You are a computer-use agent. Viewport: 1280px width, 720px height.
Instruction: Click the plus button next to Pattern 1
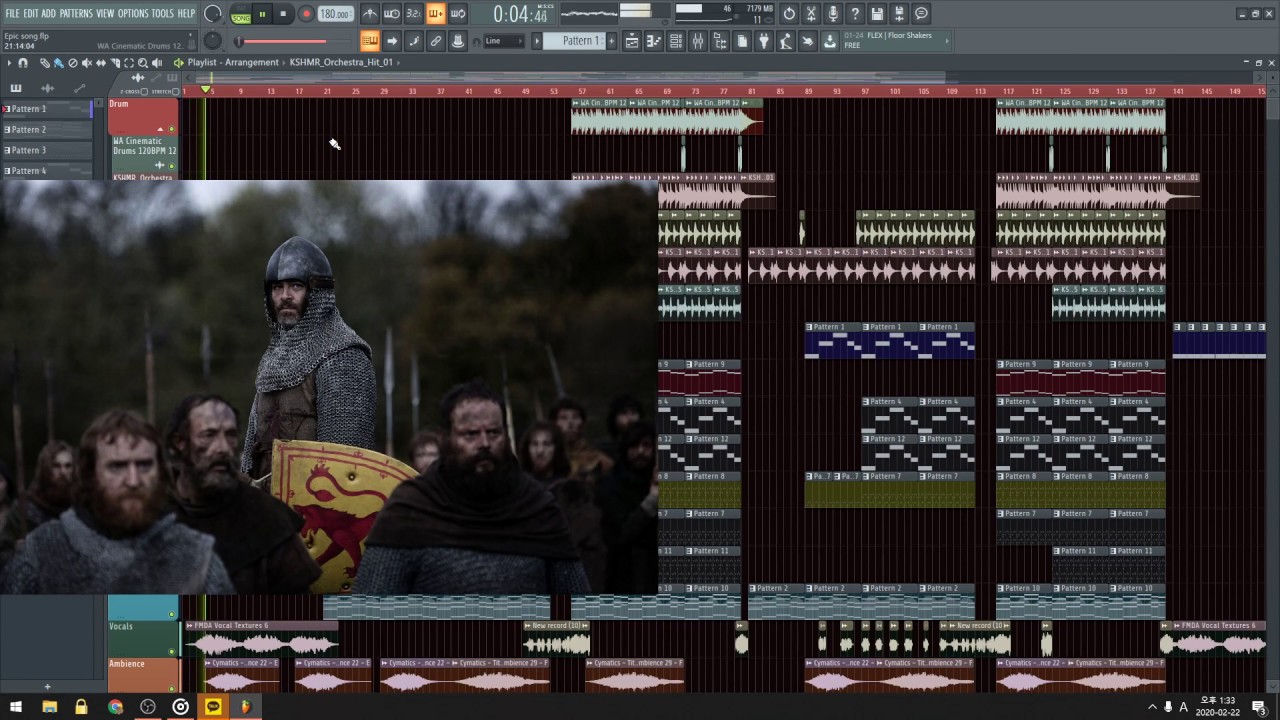tap(611, 41)
